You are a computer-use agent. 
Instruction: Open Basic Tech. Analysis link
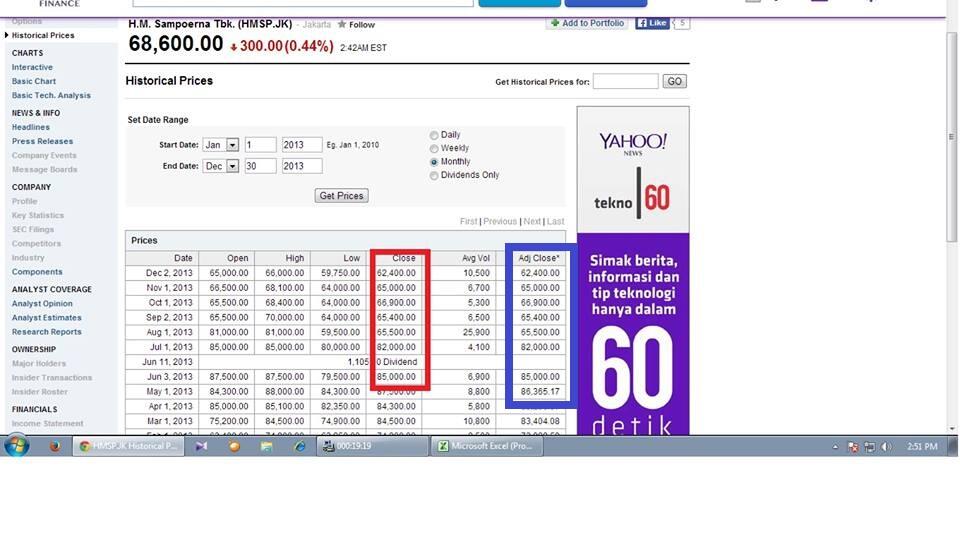pyautogui.click(x=51, y=96)
